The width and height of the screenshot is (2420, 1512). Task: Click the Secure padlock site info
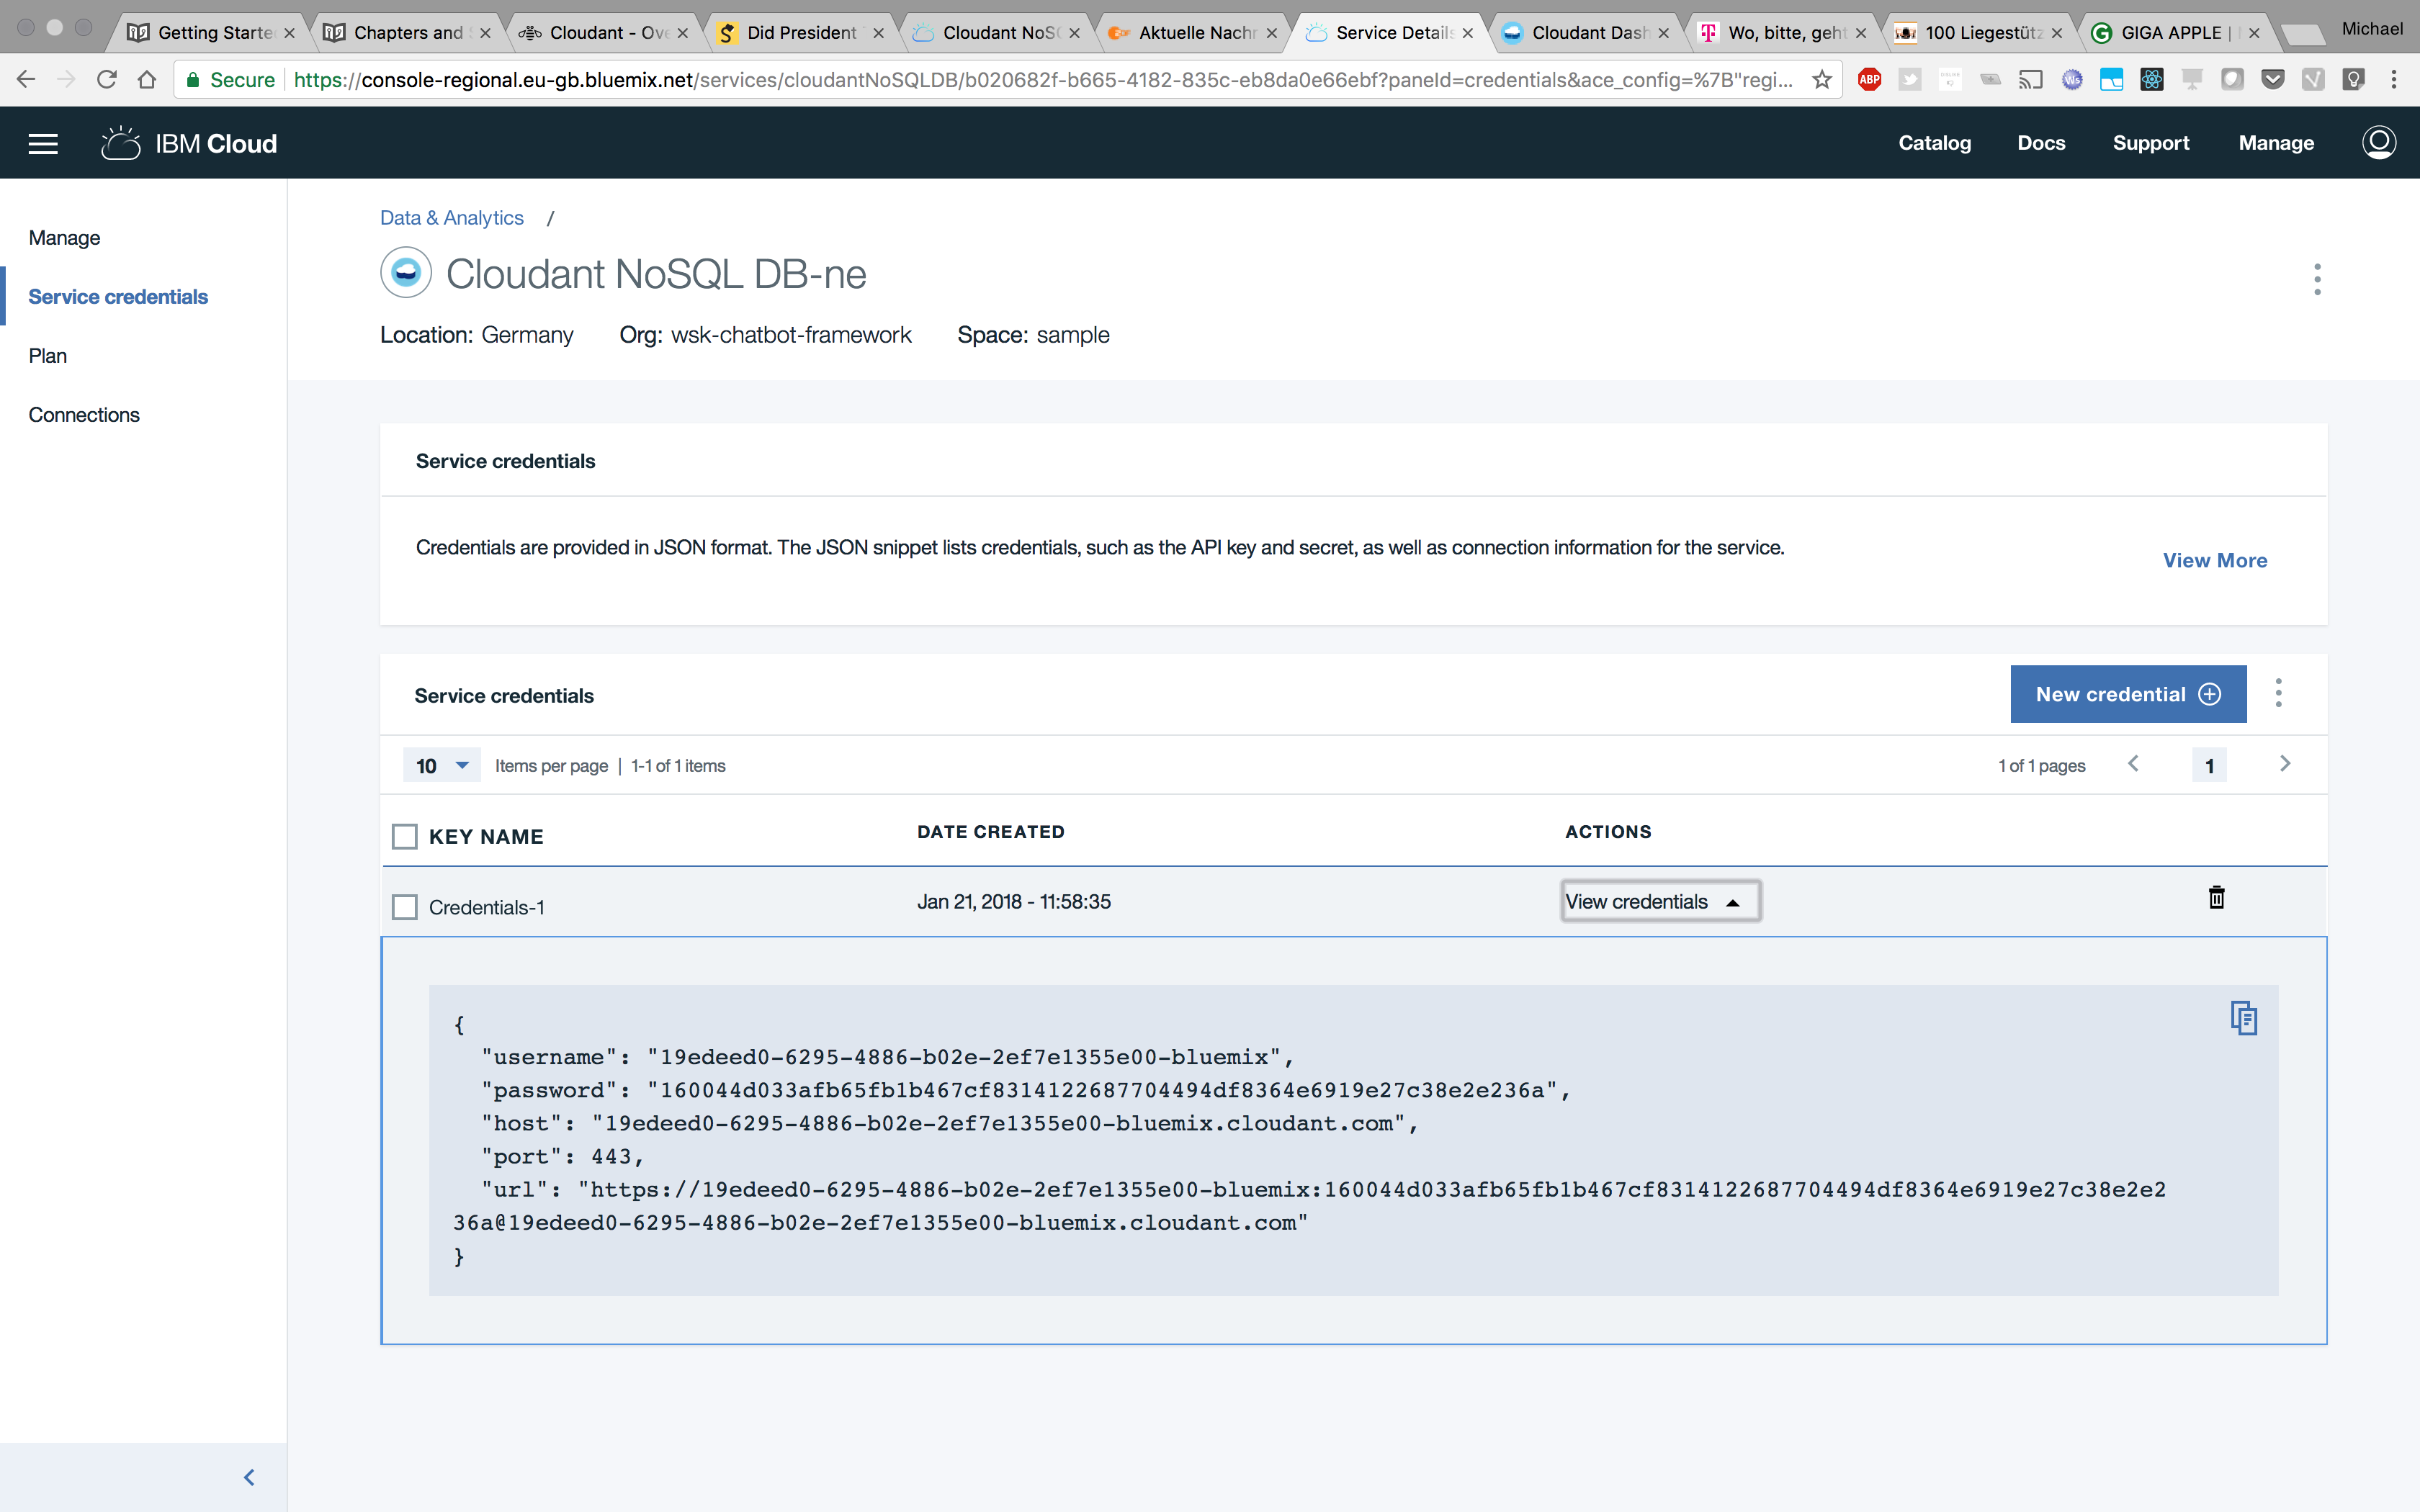[231, 79]
